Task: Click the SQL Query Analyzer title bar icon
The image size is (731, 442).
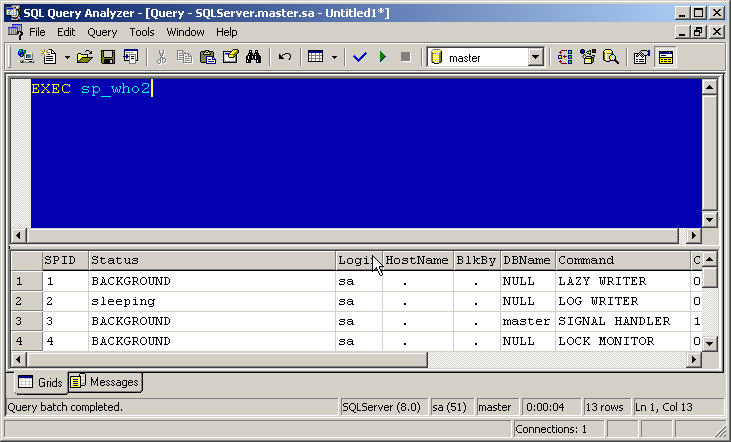Action: coord(13,13)
